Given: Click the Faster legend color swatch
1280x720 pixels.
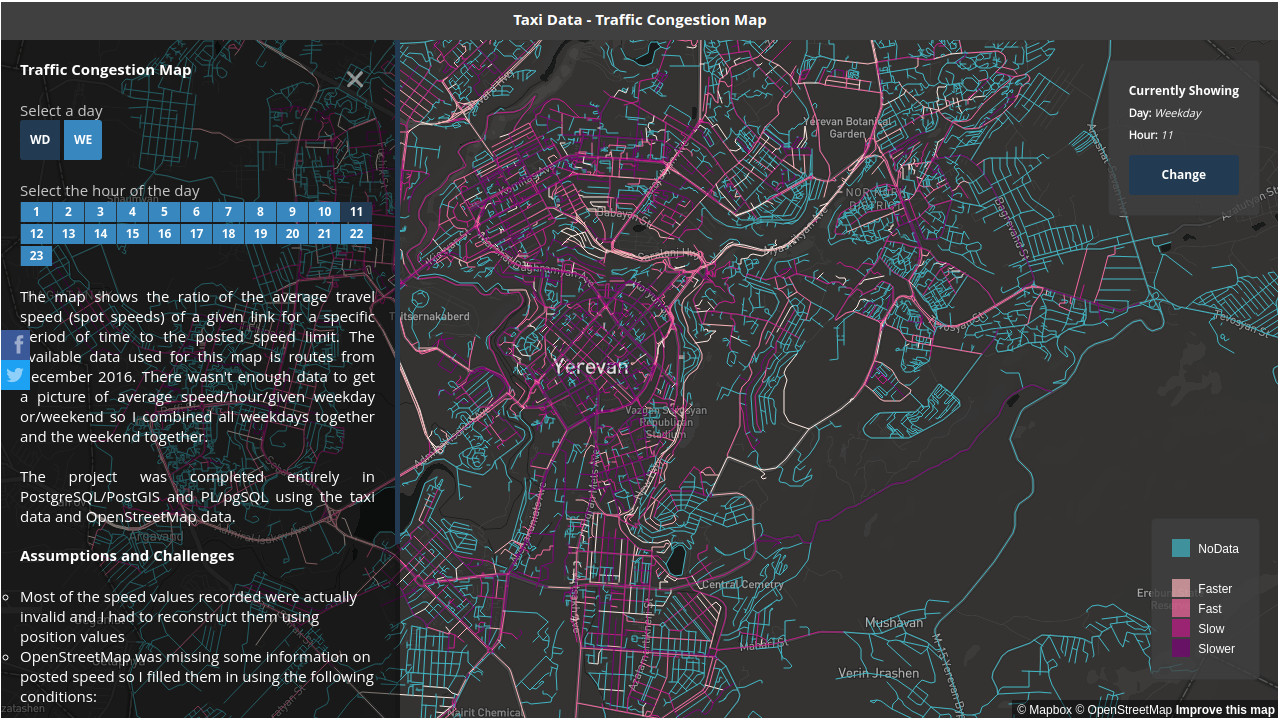Looking at the screenshot, I should tap(1181, 589).
